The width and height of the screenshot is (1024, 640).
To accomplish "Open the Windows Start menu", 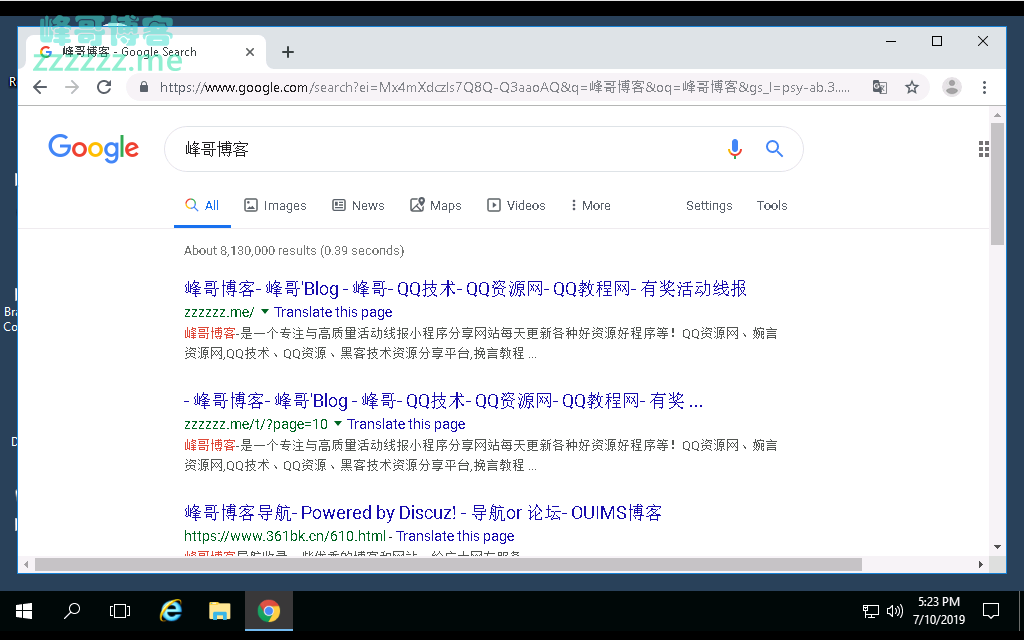I will pos(24,611).
